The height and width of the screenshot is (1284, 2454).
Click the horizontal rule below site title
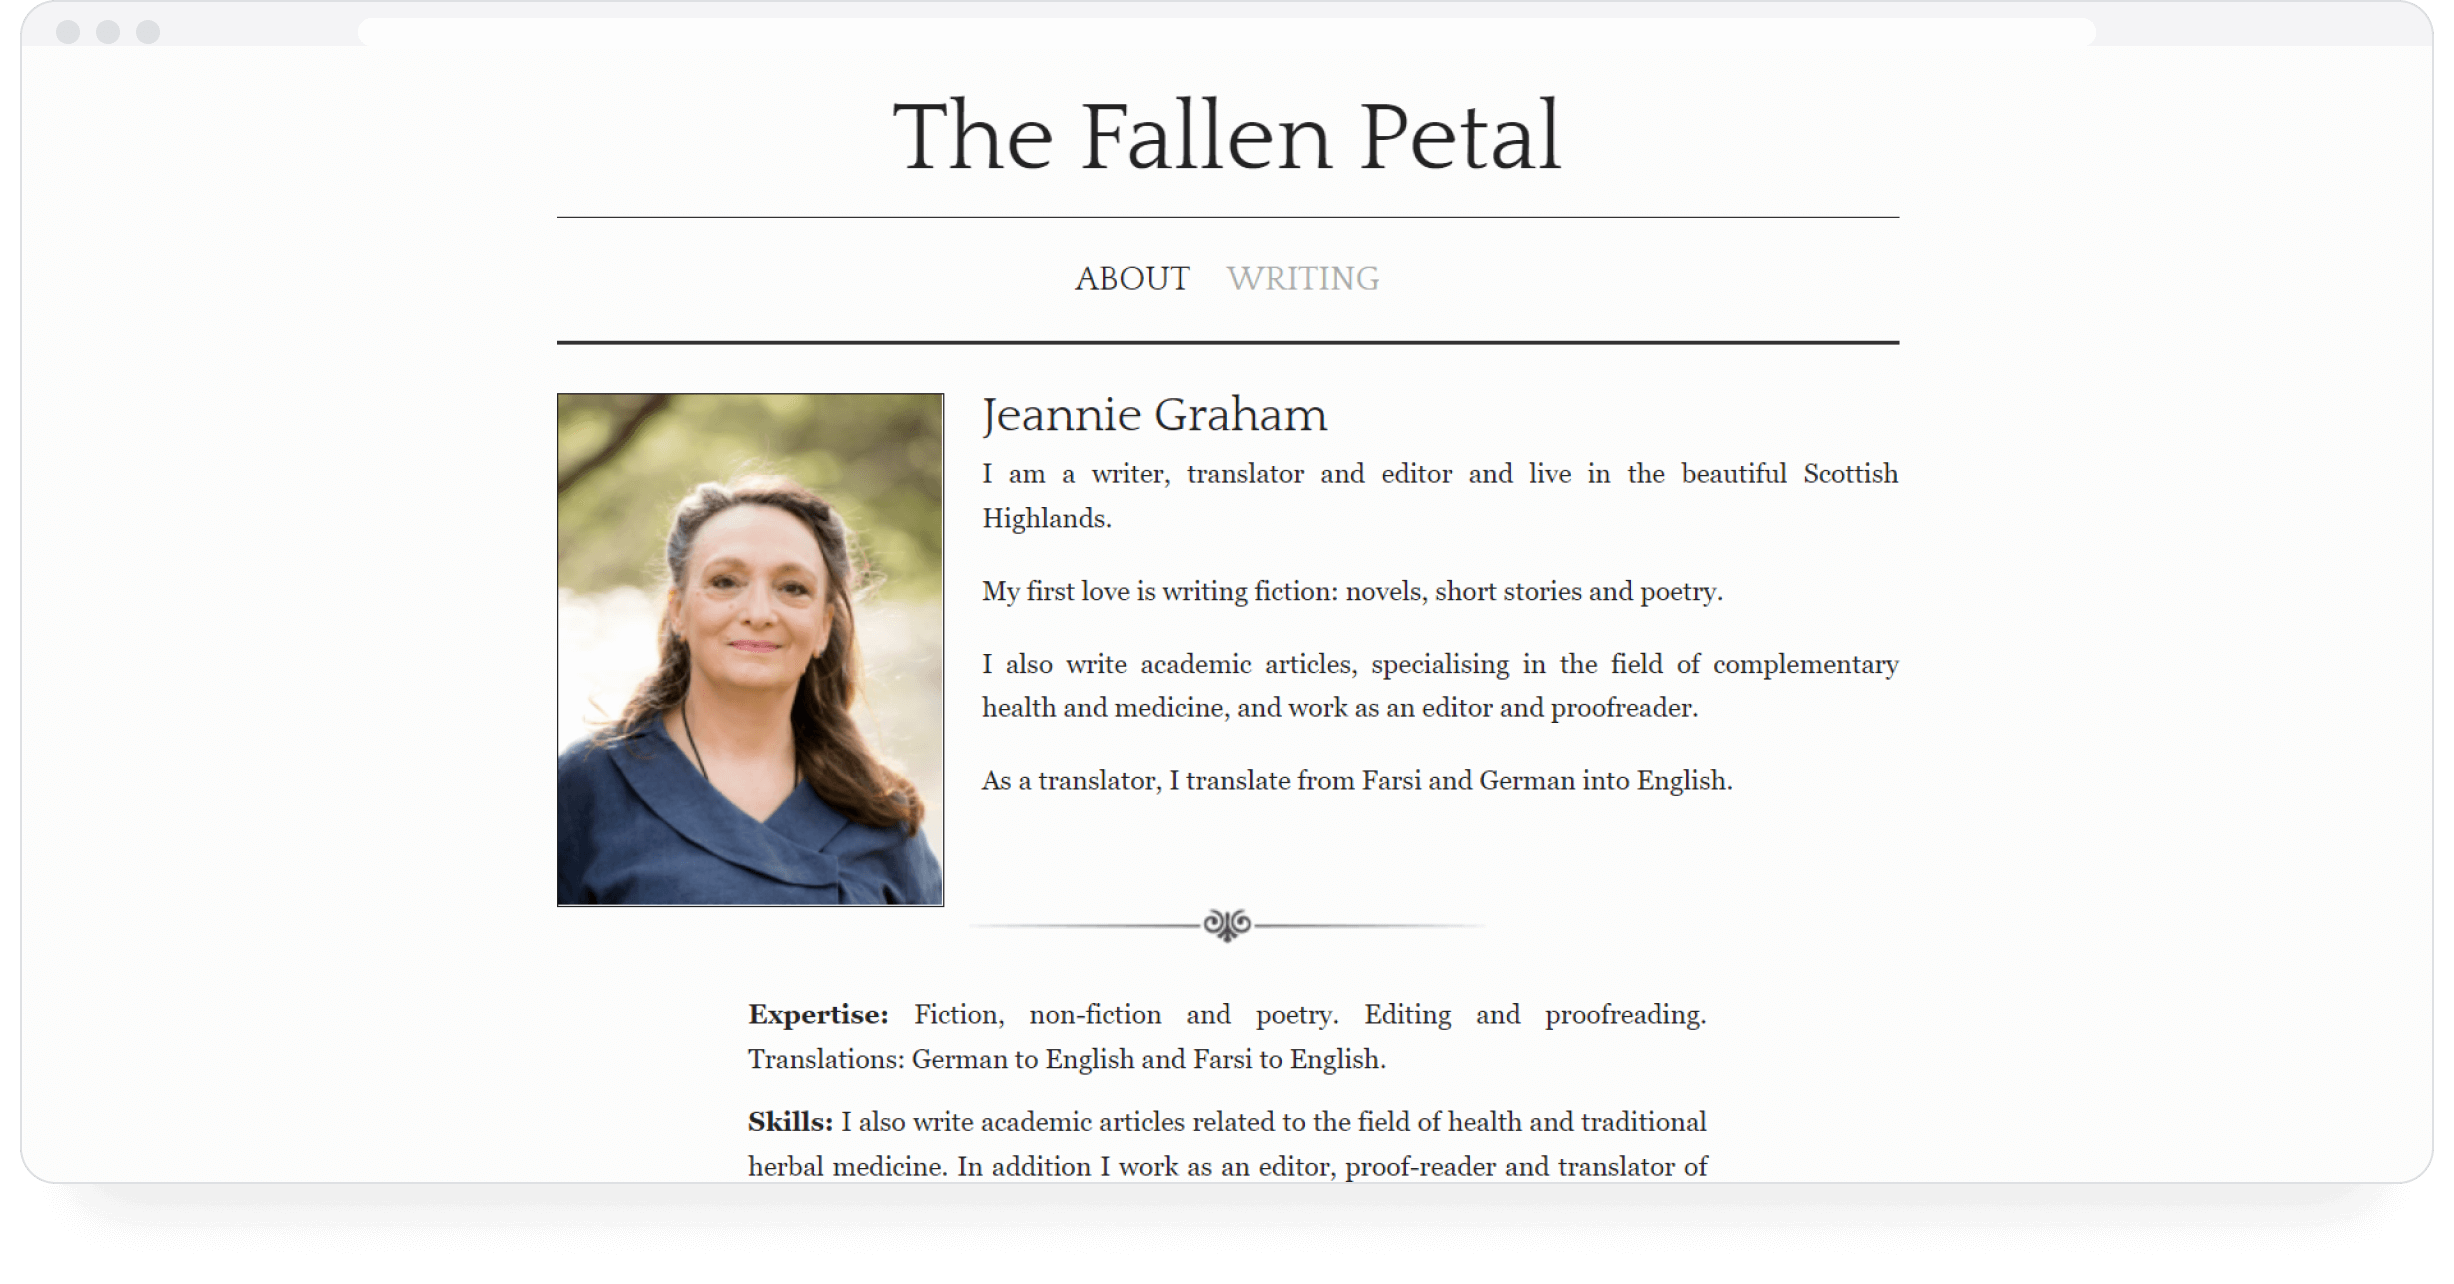click(1227, 209)
